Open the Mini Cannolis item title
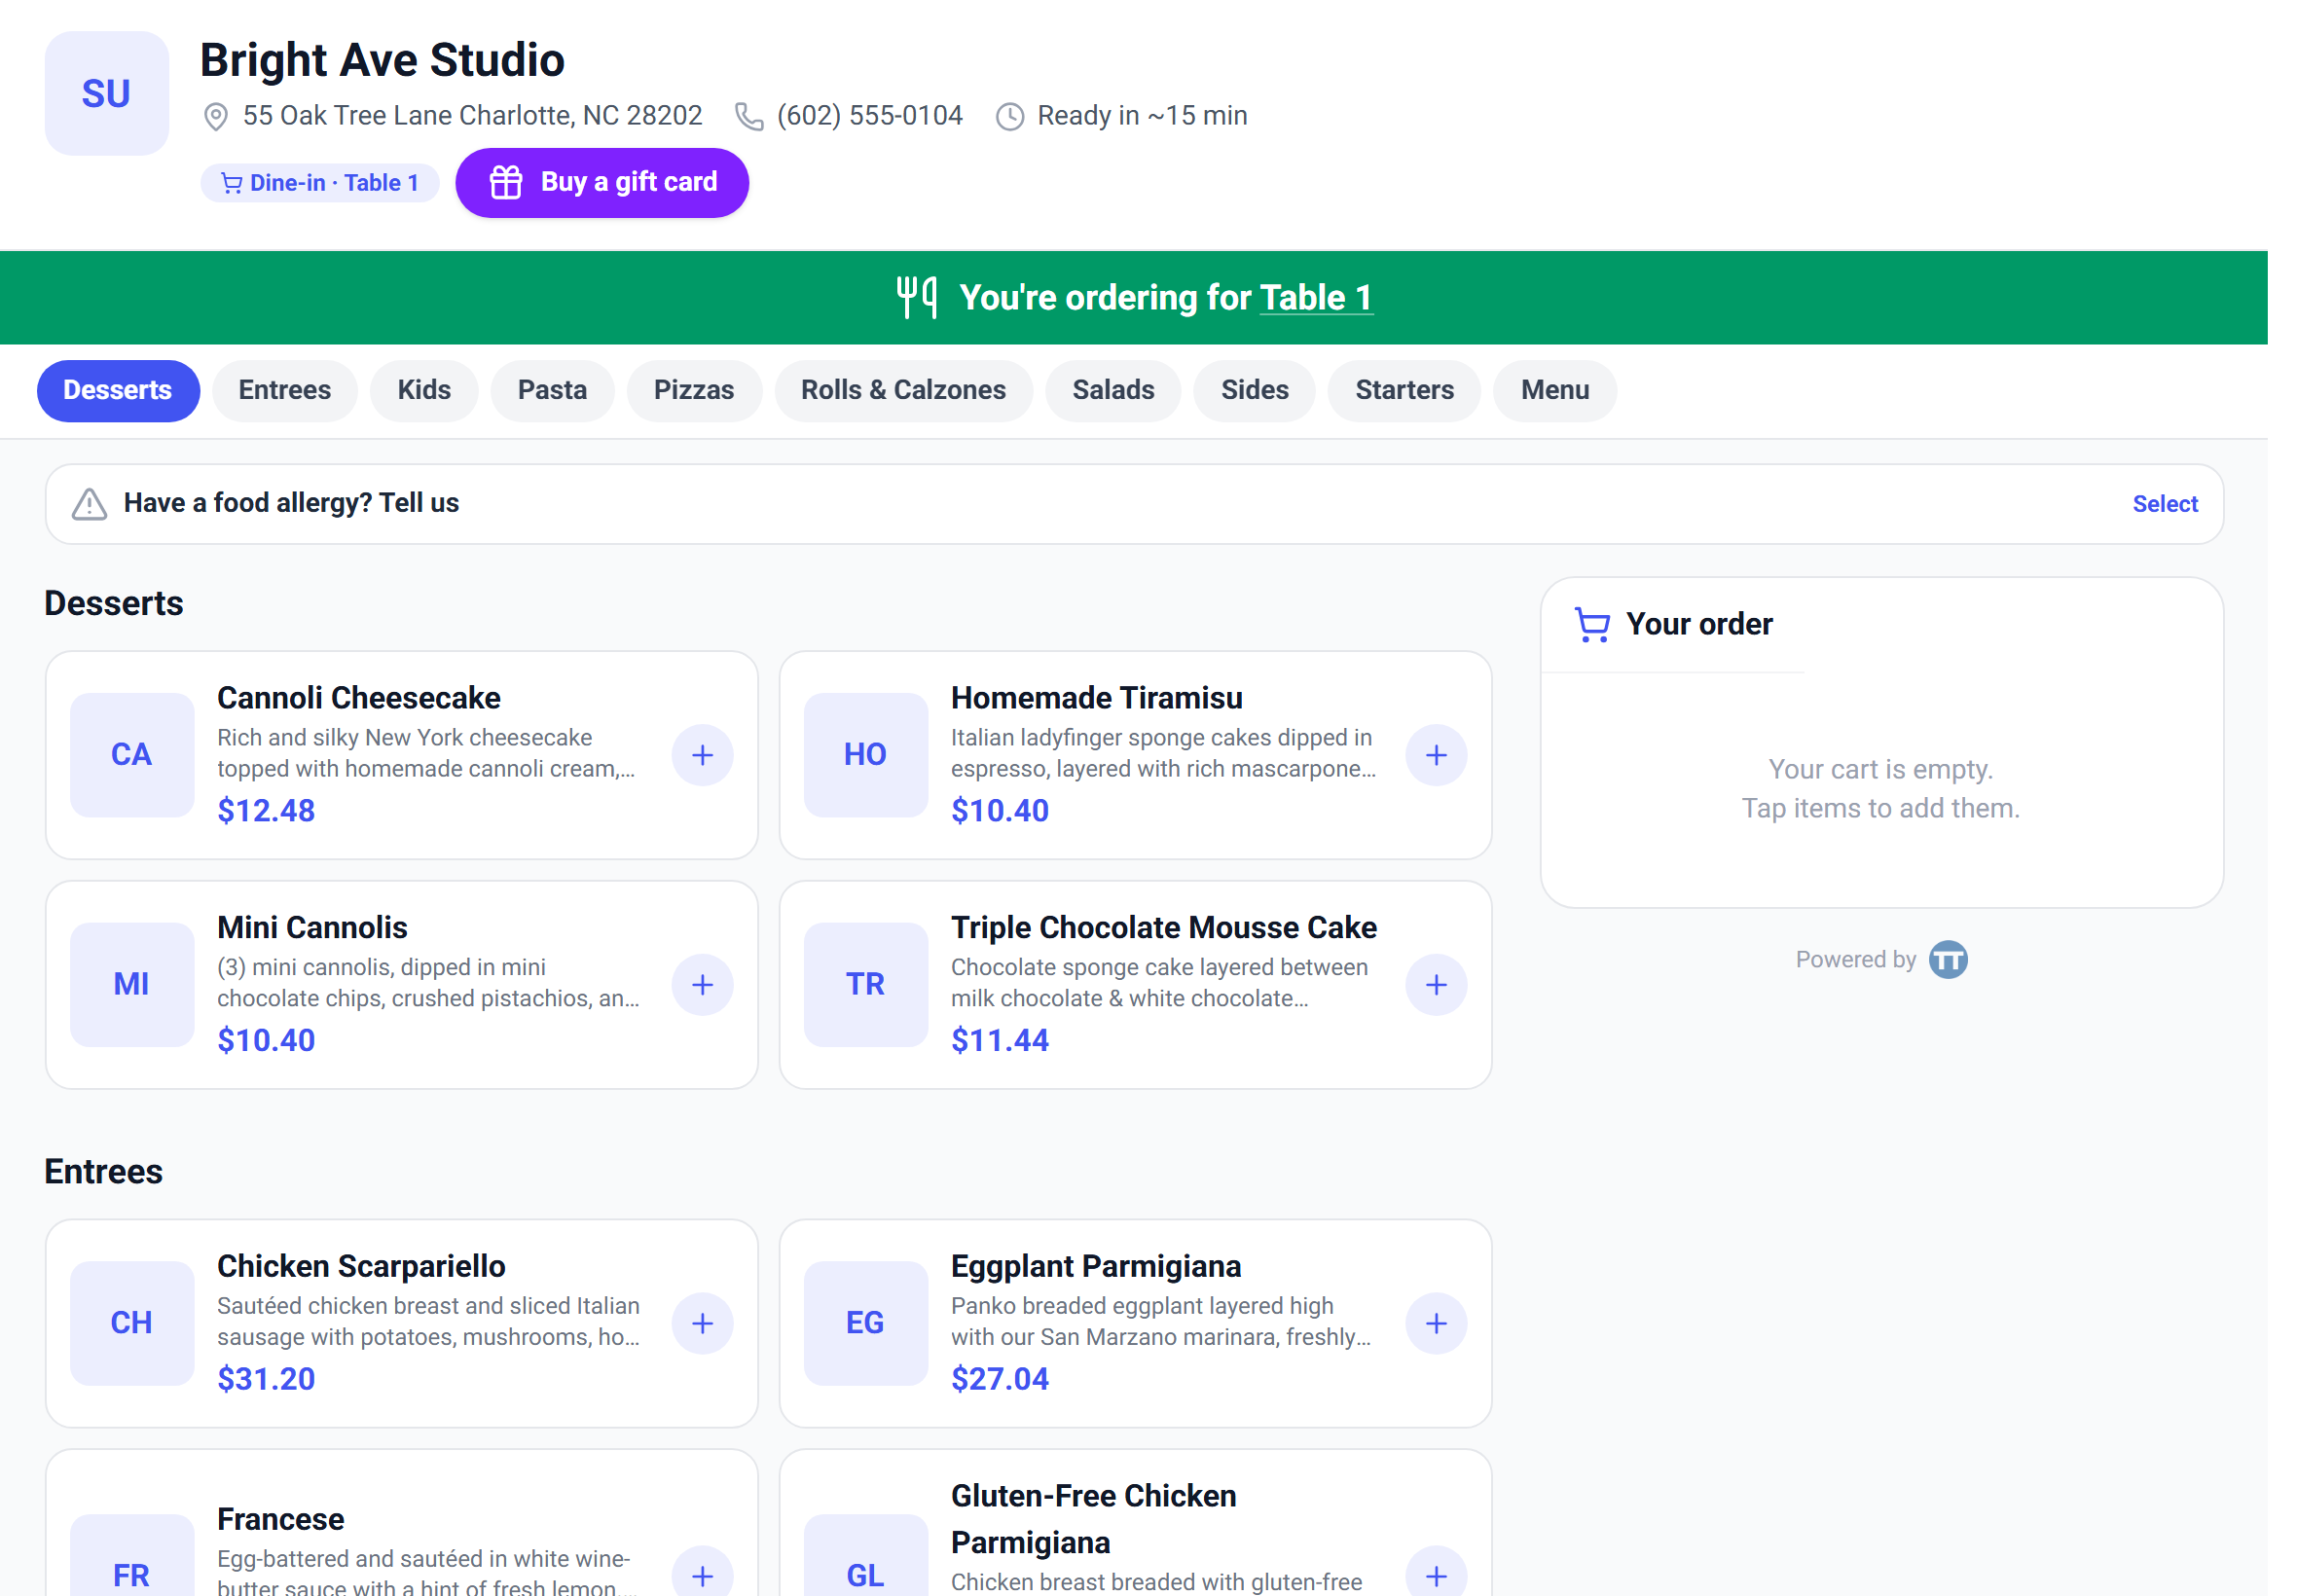 pyautogui.click(x=312, y=928)
